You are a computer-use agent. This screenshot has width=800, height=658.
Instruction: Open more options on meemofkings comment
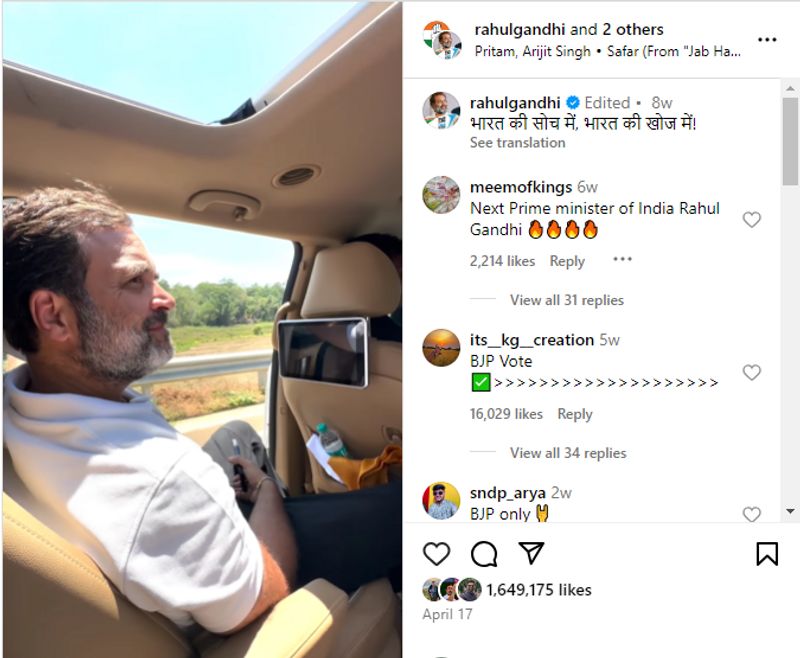[622, 260]
